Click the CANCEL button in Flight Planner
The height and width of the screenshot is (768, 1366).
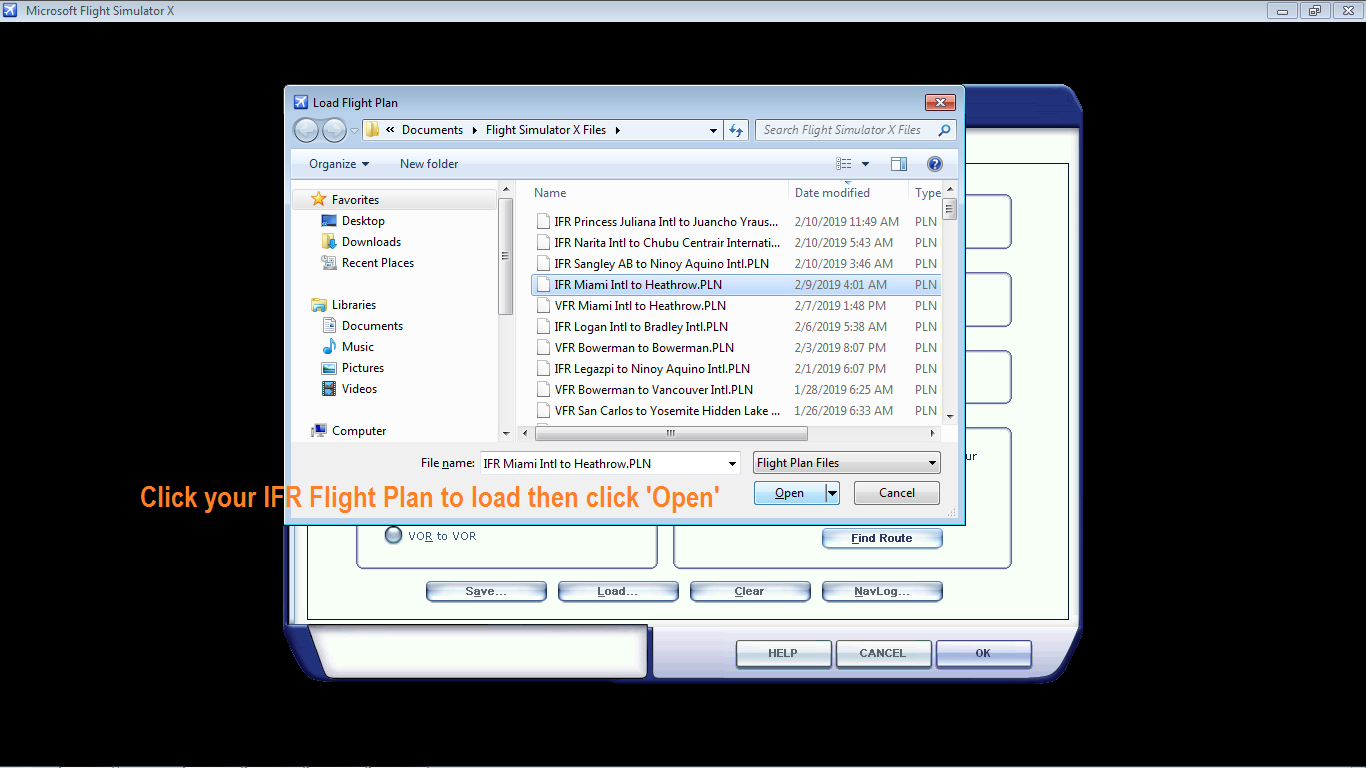click(883, 653)
